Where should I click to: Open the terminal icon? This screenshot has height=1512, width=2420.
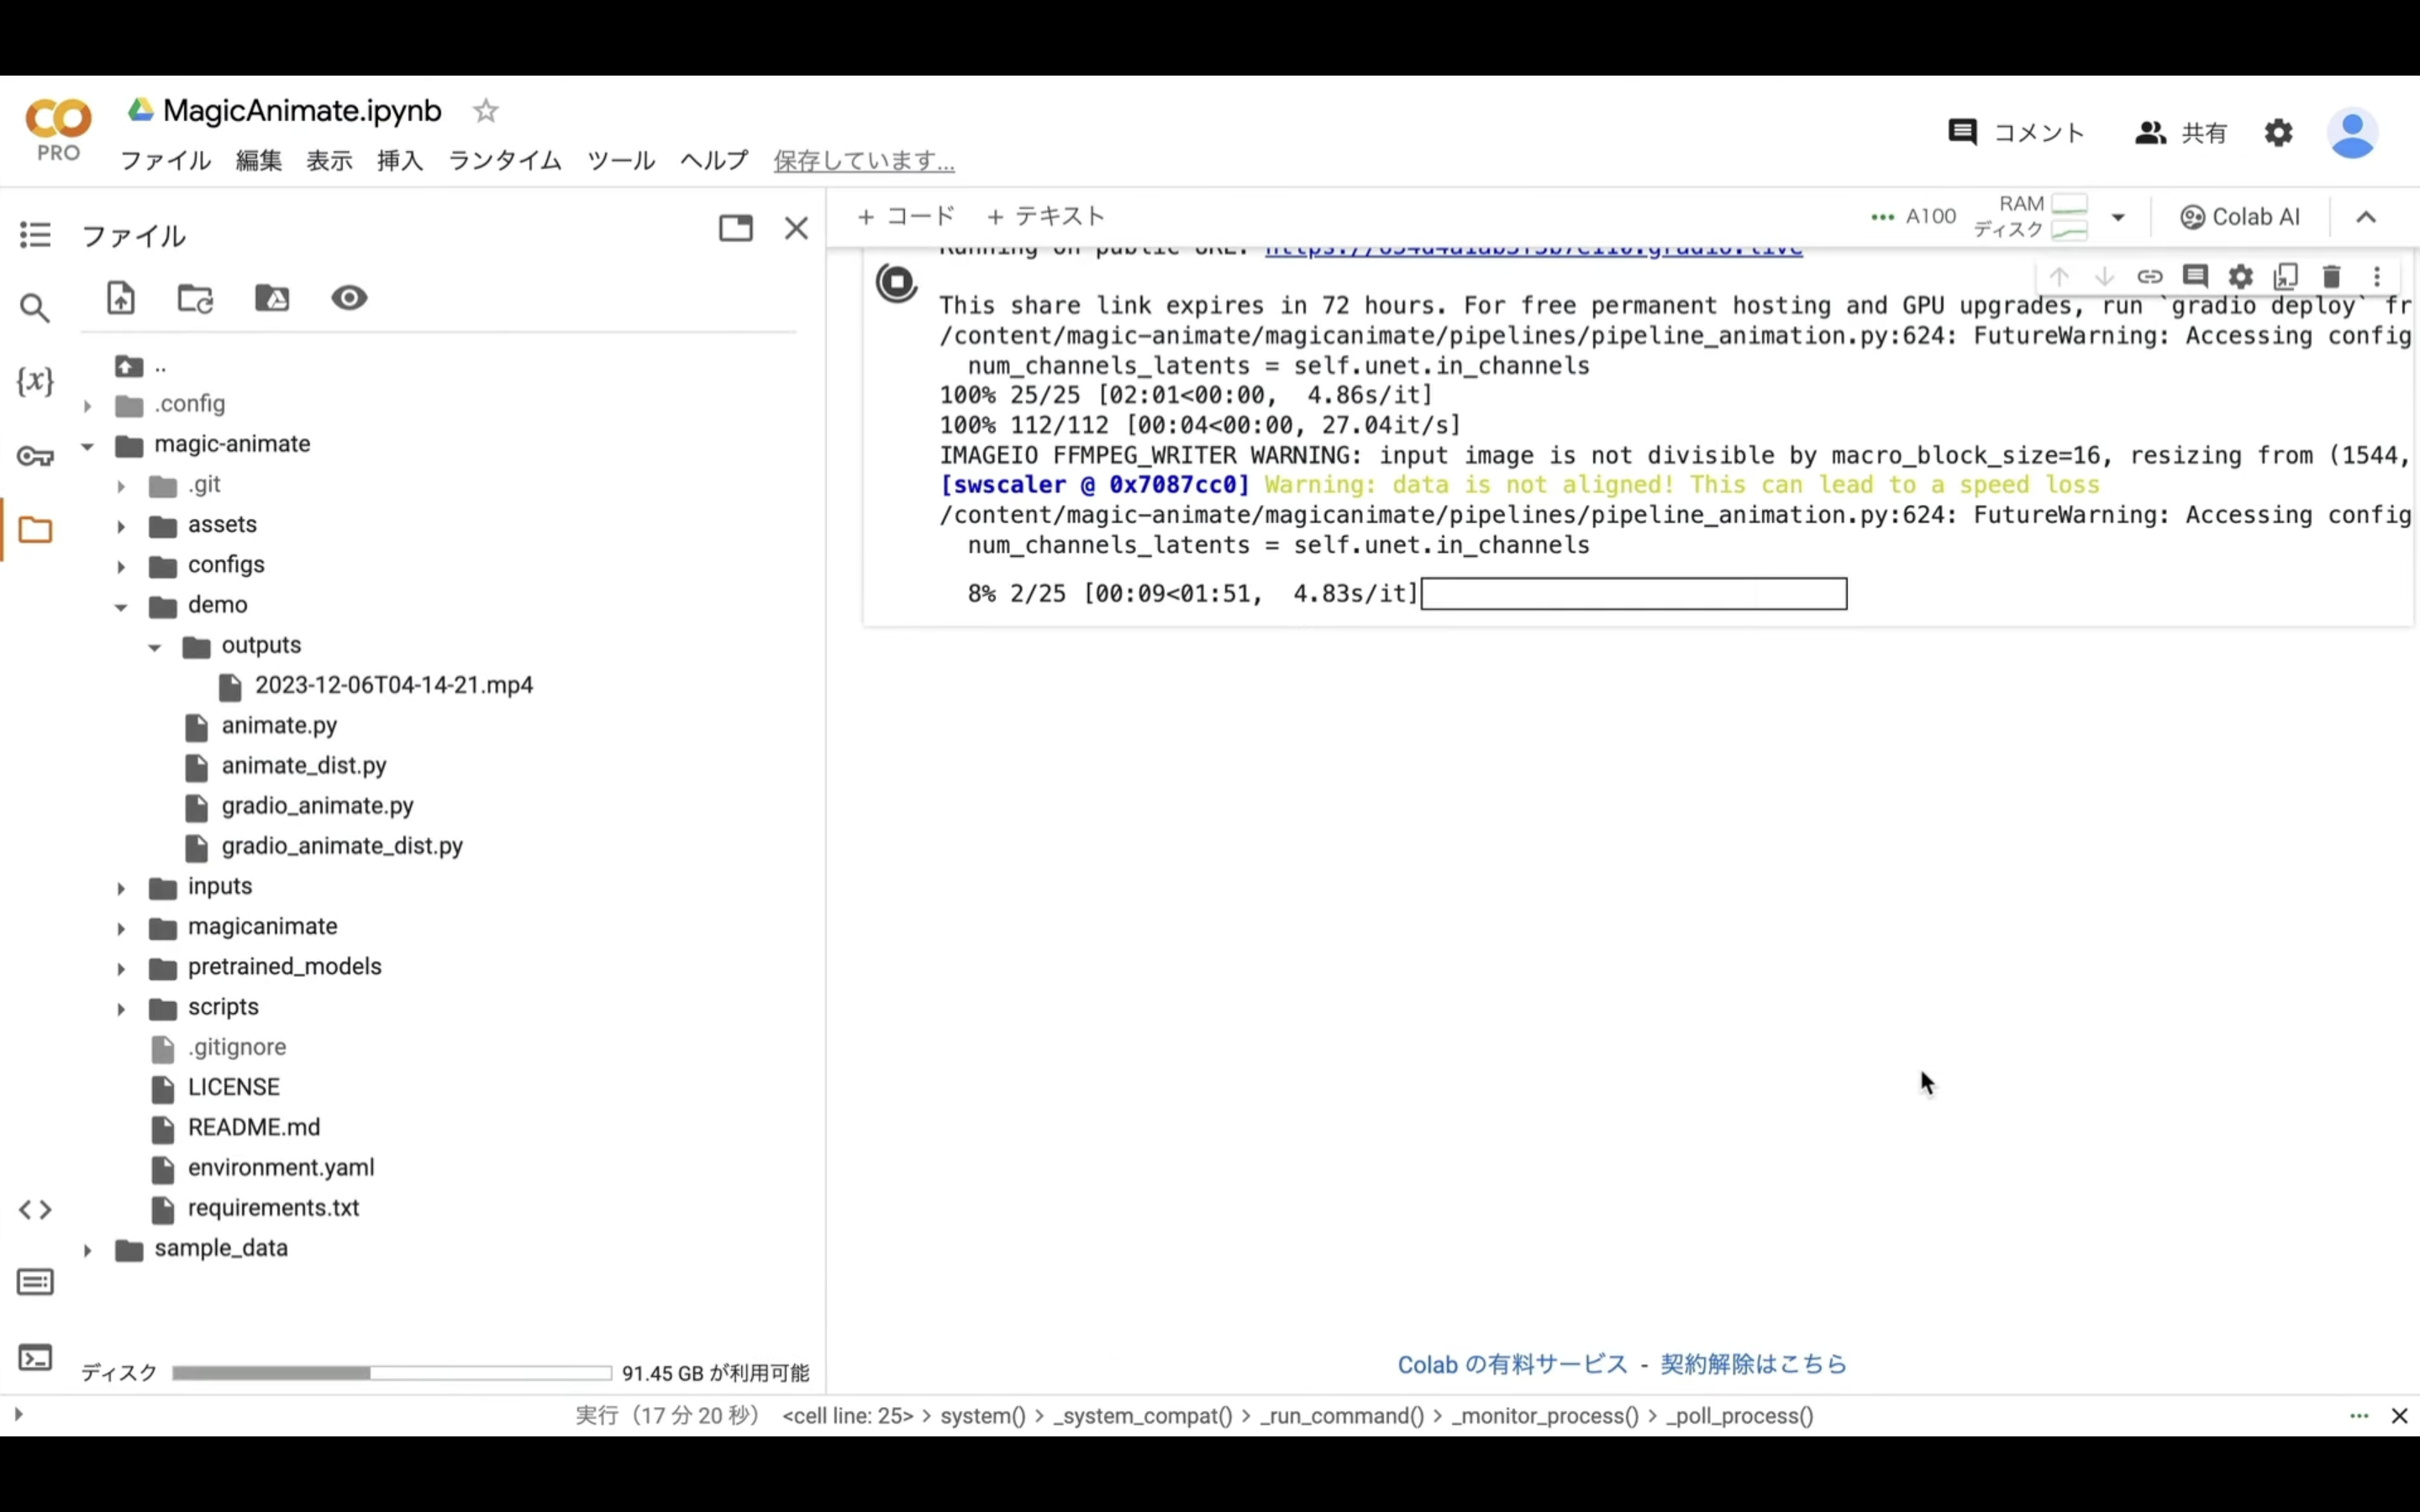[x=35, y=1358]
